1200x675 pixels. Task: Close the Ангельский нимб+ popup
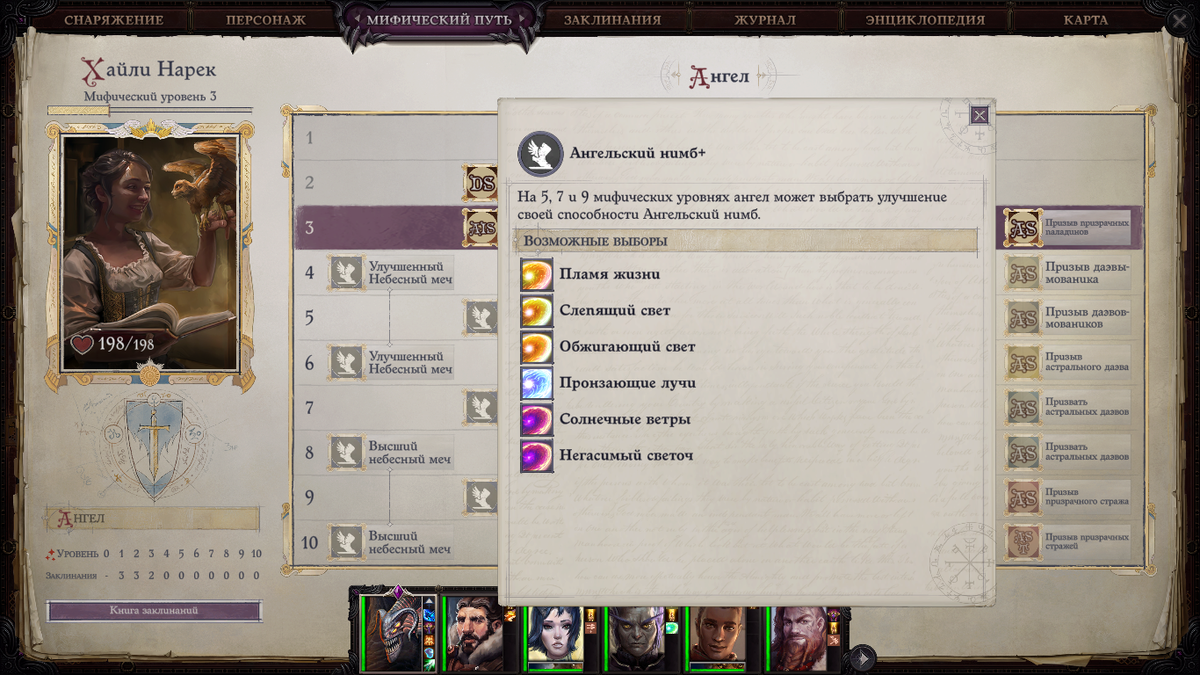pyautogui.click(x=980, y=115)
